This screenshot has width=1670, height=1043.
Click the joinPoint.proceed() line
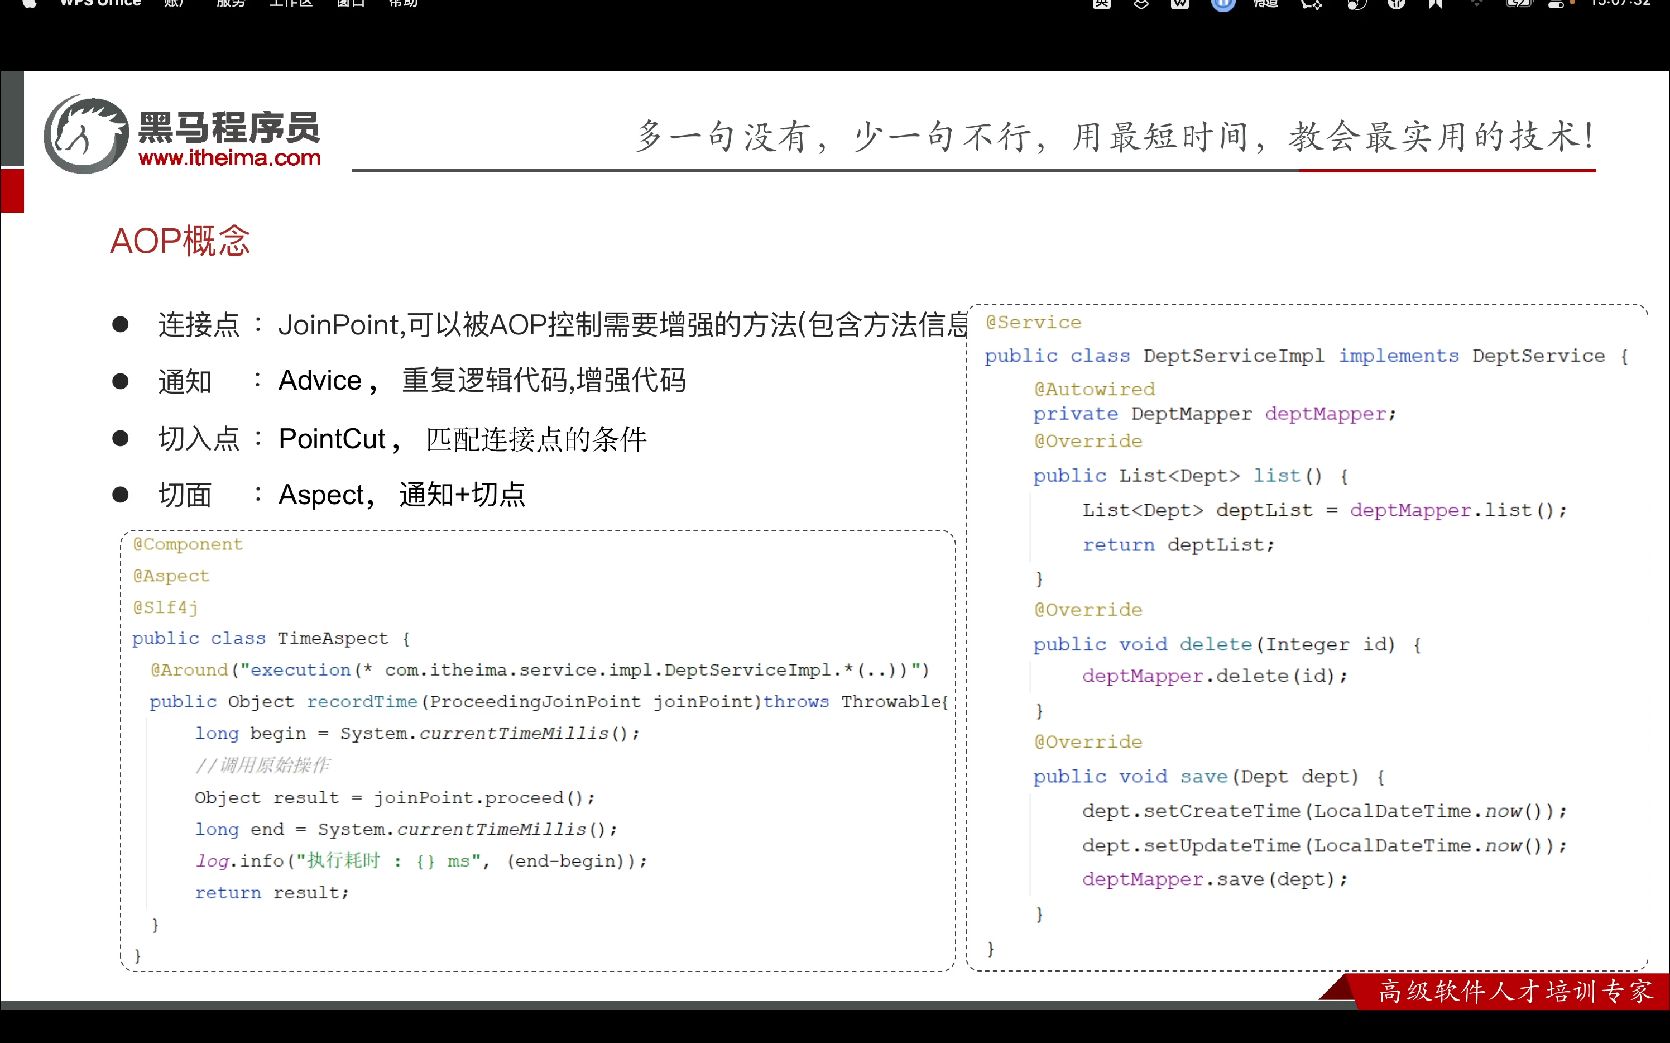coord(394,797)
